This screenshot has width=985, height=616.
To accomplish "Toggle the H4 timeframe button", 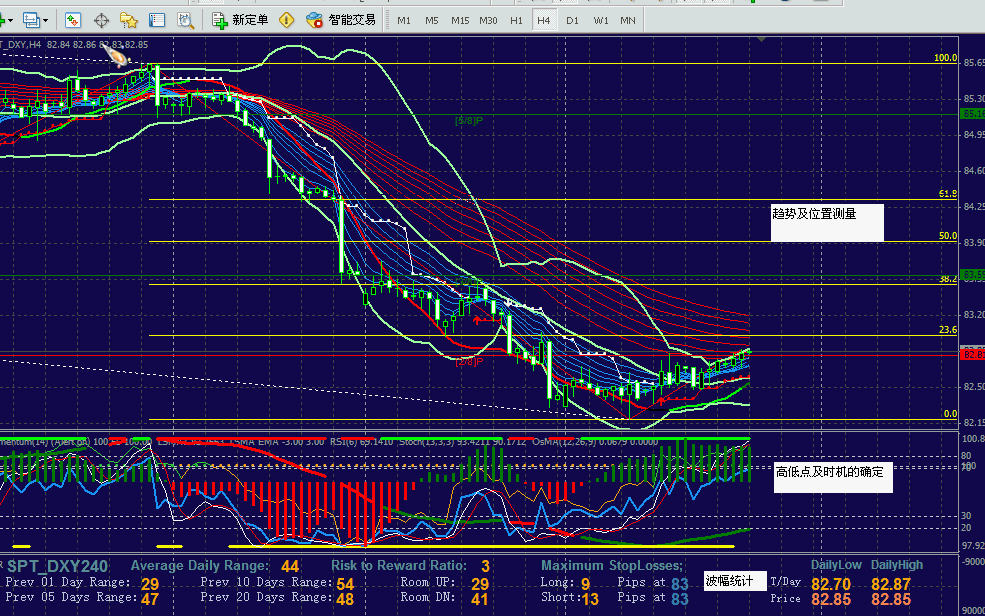I will (x=543, y=20).
